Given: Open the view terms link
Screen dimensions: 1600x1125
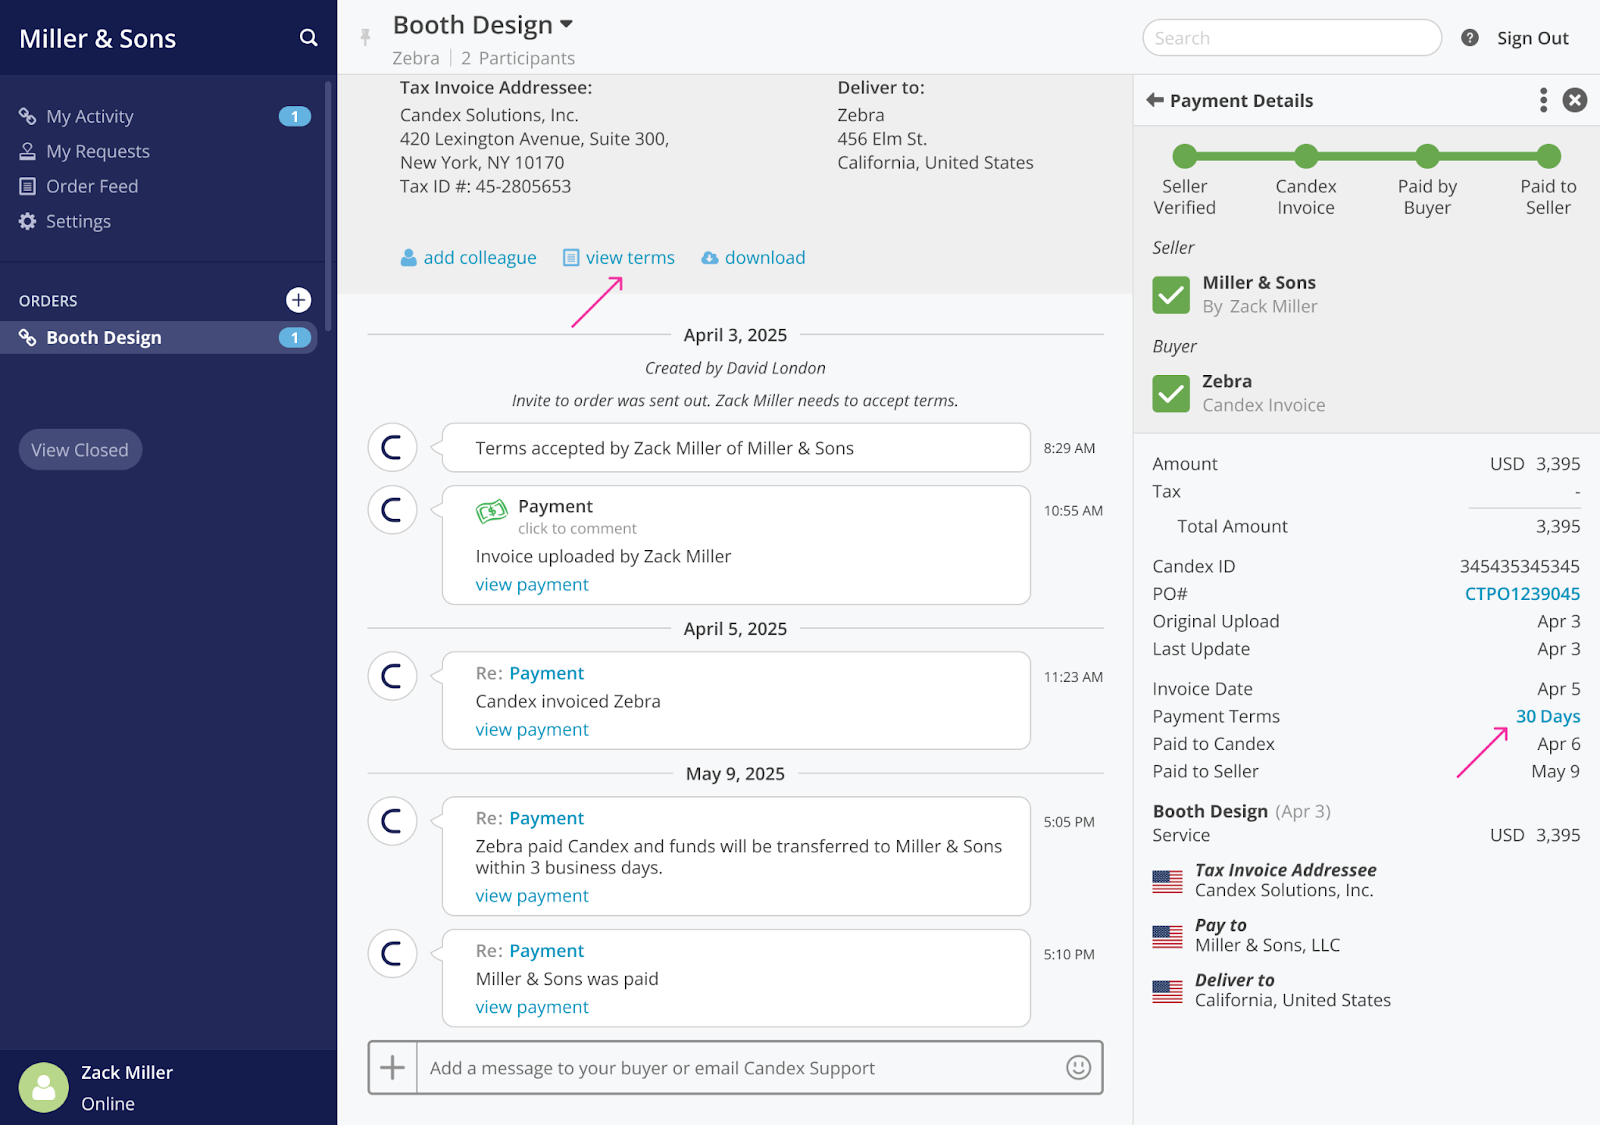Looking at the screenshot, I should click(629, 258).
